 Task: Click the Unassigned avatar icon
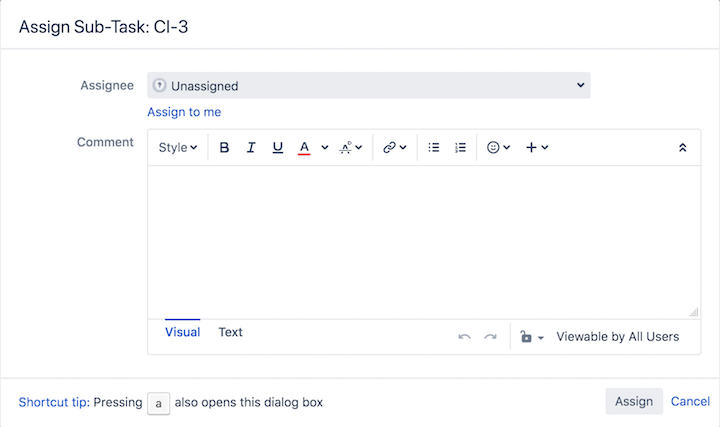point(159,85)
